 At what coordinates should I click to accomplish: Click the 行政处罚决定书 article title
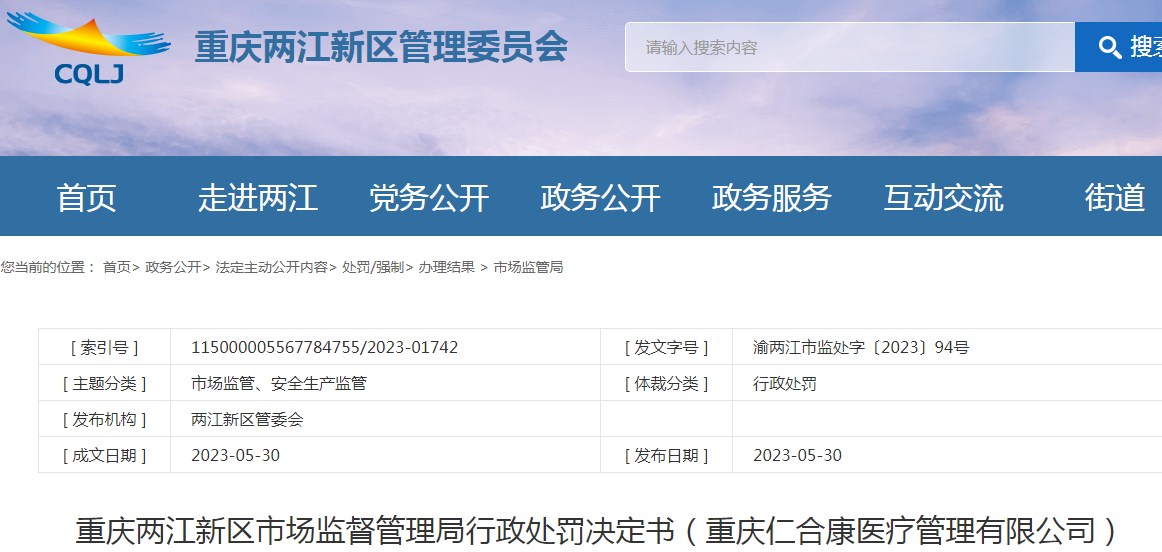(x=597, y=531)
